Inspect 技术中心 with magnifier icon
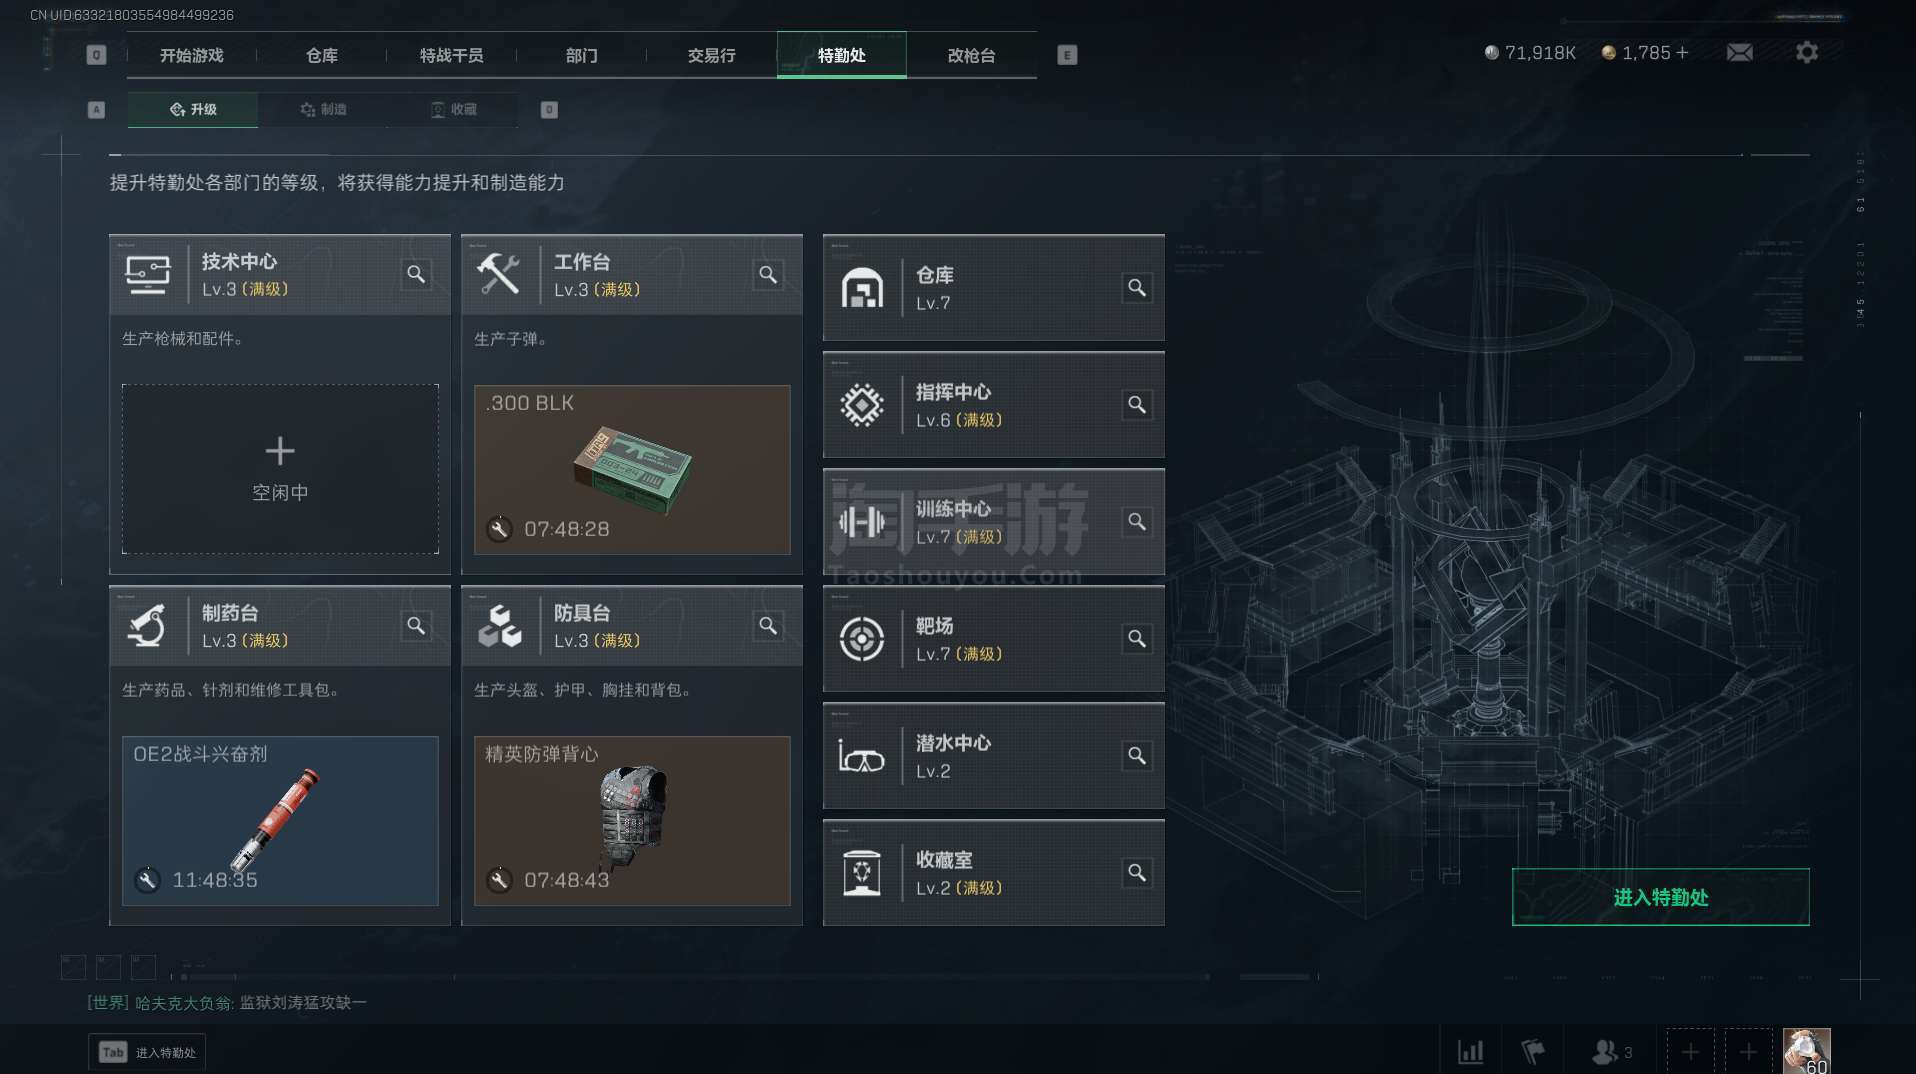1916x1074 pixels. pos(416,274)
